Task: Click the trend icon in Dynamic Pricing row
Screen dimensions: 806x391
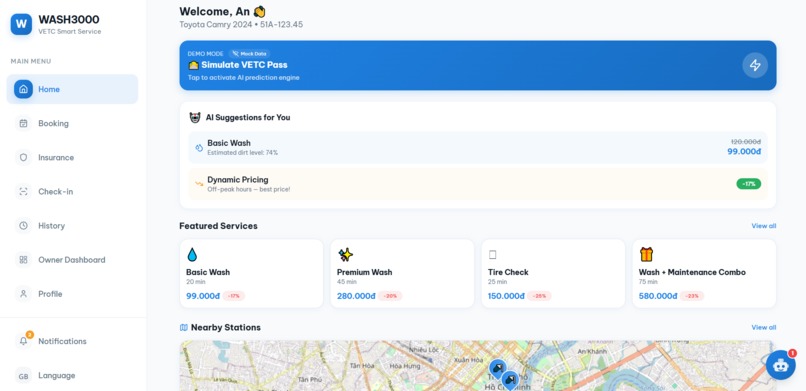Action: (199, 184)
